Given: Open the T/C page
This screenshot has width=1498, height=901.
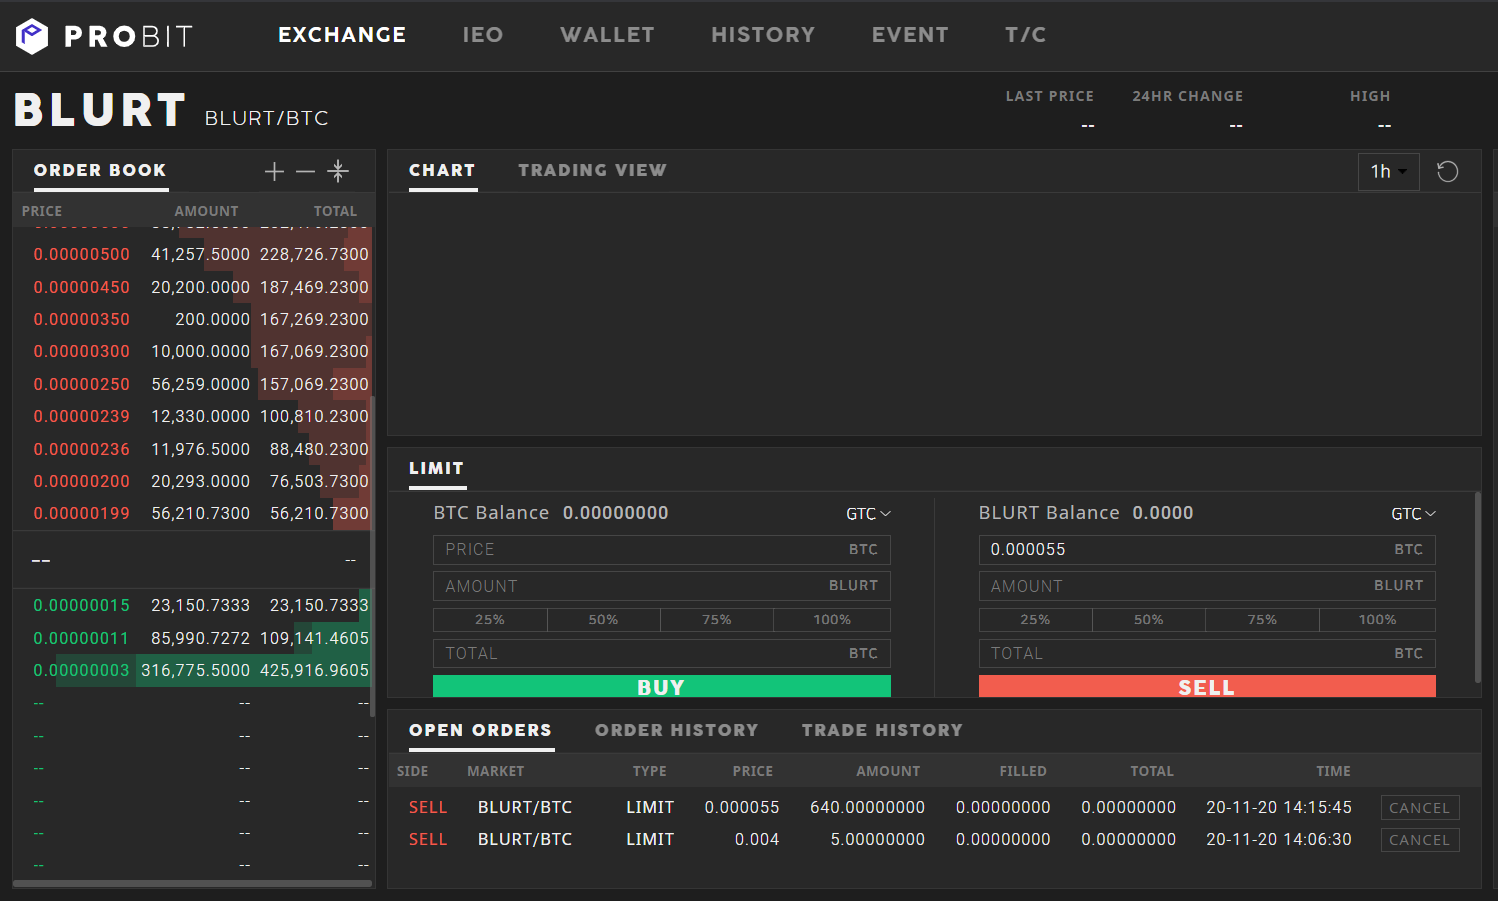Looking at the screenshot, I should [1026, 35].
